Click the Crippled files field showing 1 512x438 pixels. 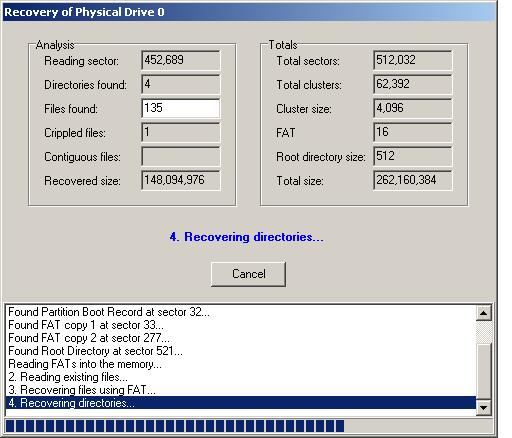point(181,132)
